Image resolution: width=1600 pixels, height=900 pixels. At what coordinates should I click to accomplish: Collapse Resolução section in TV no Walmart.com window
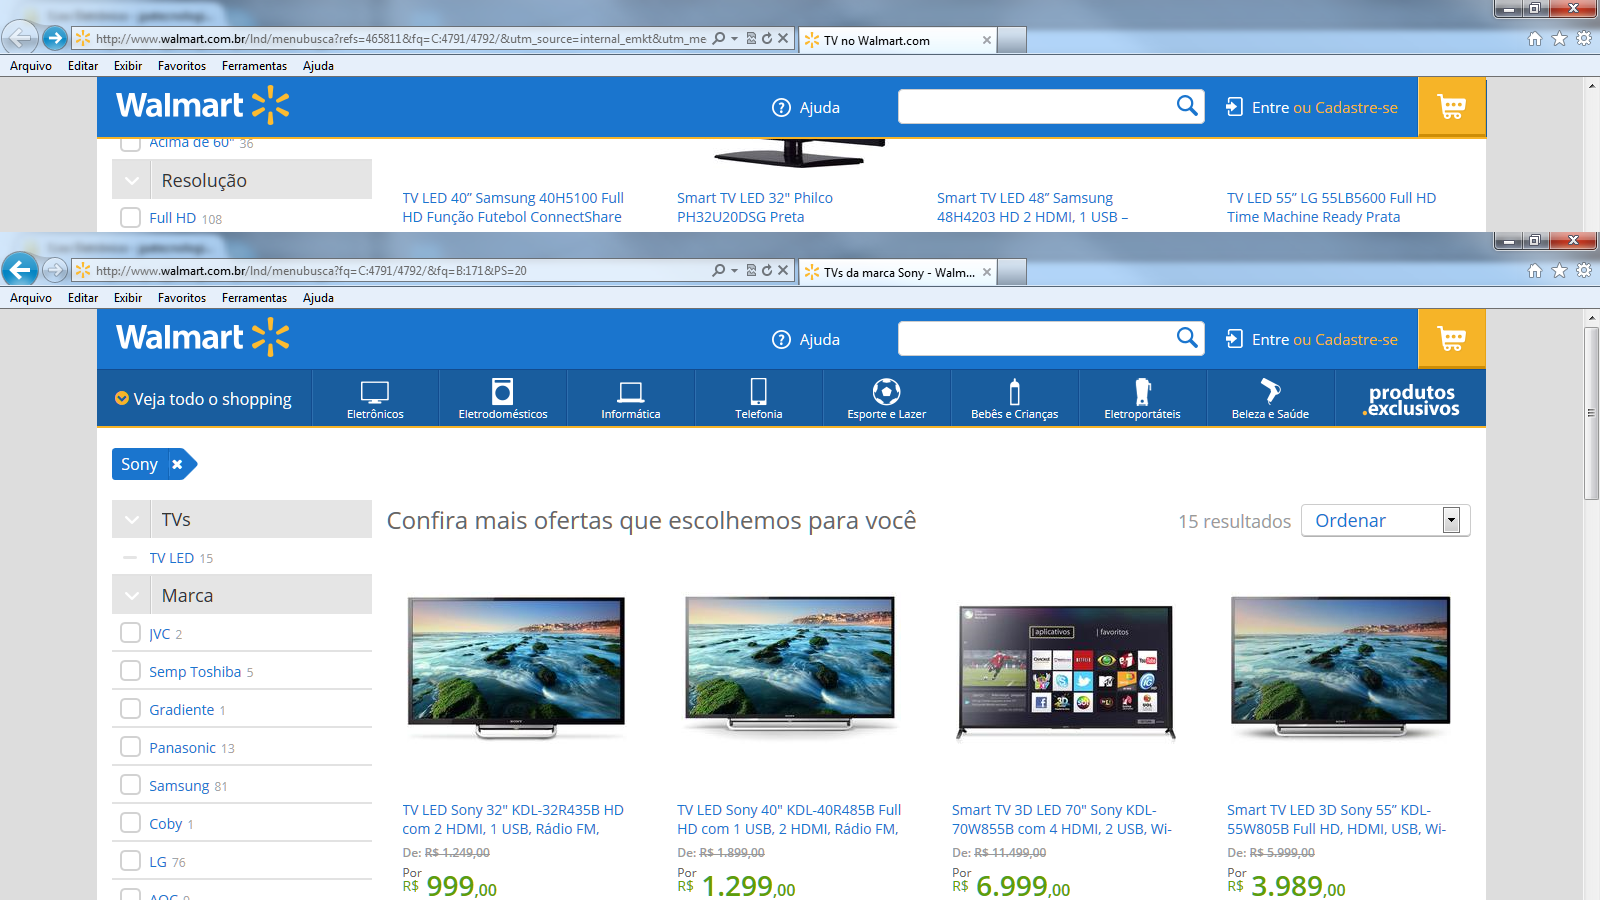point(131,181)
